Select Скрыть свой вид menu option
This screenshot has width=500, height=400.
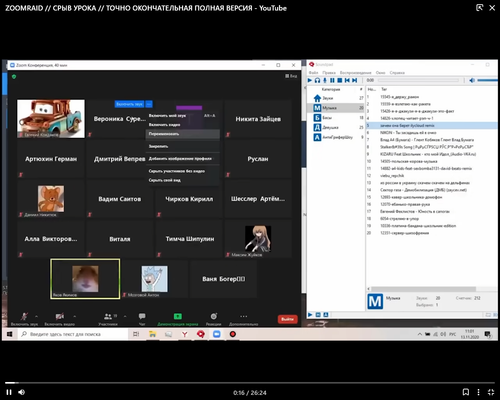click(183, 180)
